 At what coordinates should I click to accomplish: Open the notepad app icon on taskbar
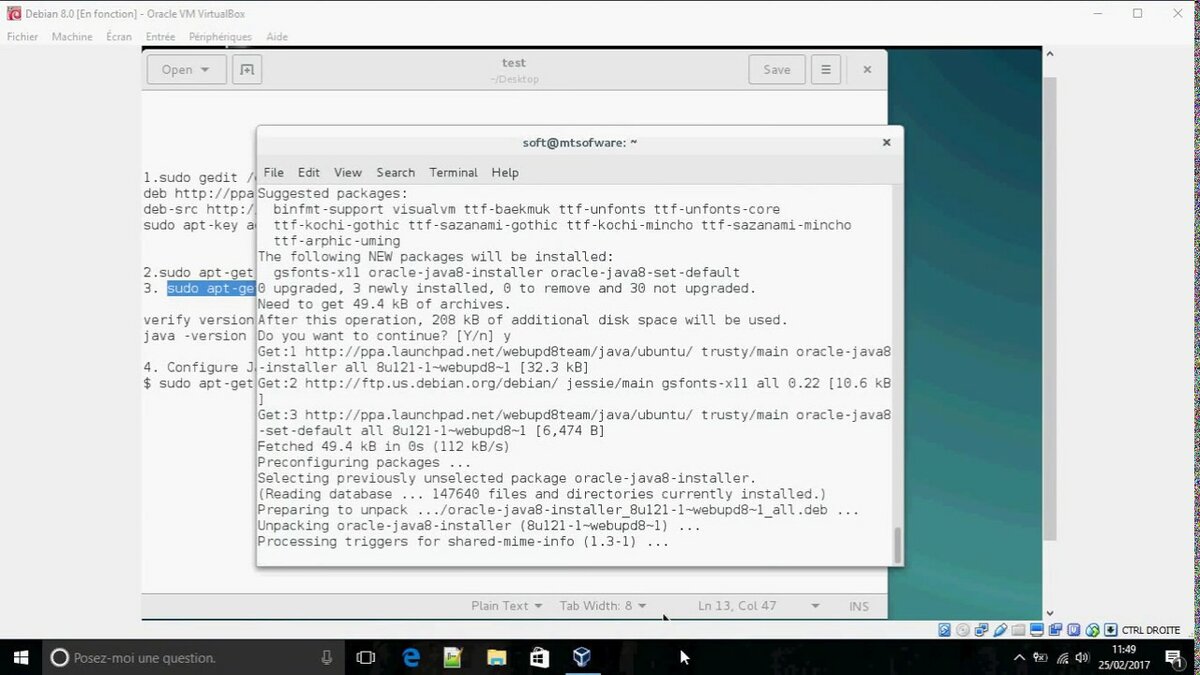point(453,657)
